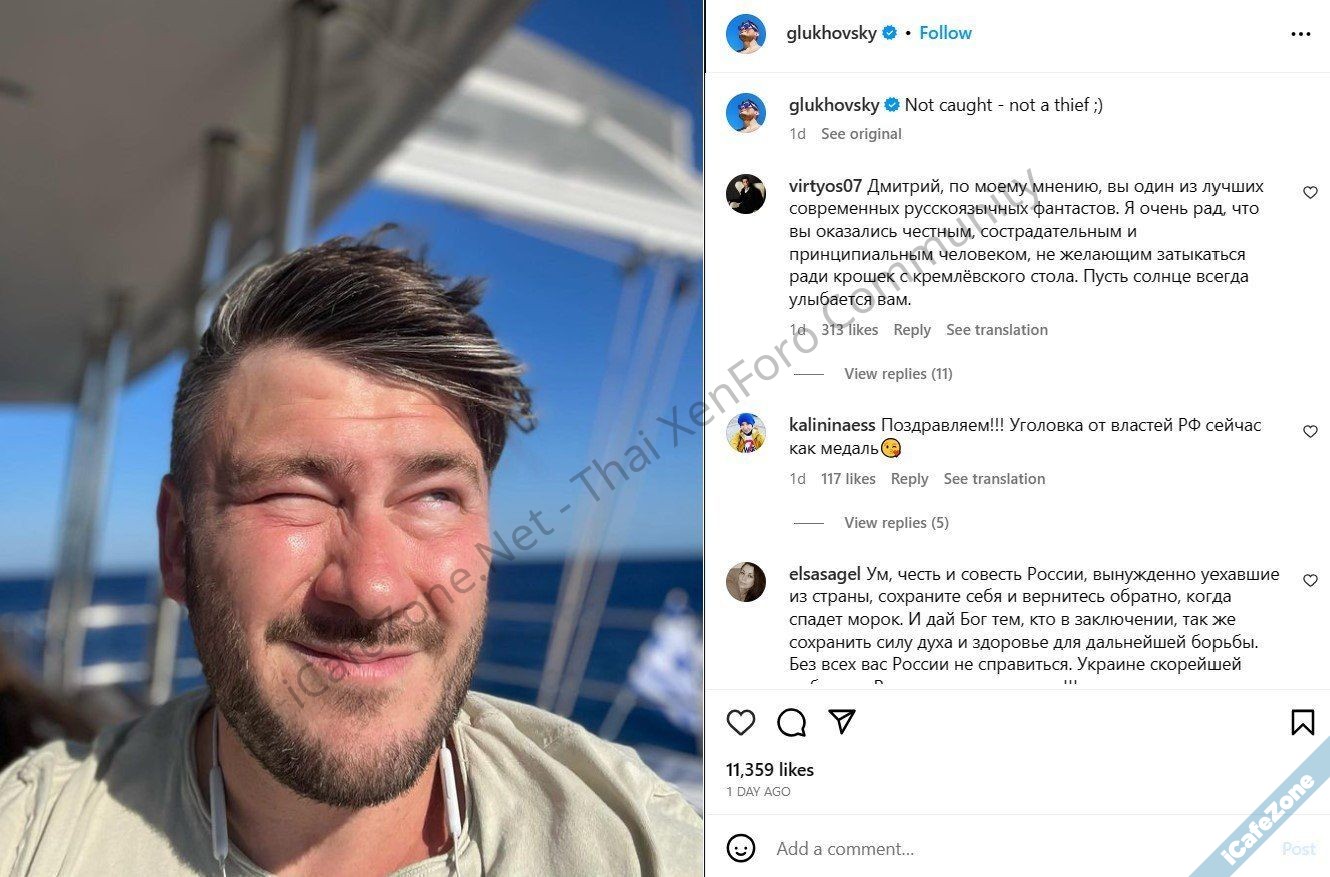Like kalininaess's comment heart
The image size is (1330, 877).
click(x=1310, y=432)
